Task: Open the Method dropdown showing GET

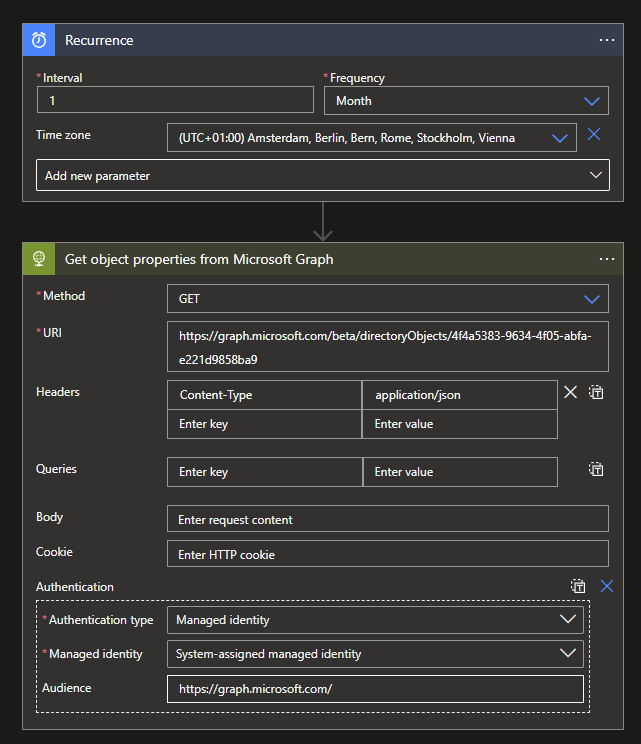Action: click(x=387, y=298)
